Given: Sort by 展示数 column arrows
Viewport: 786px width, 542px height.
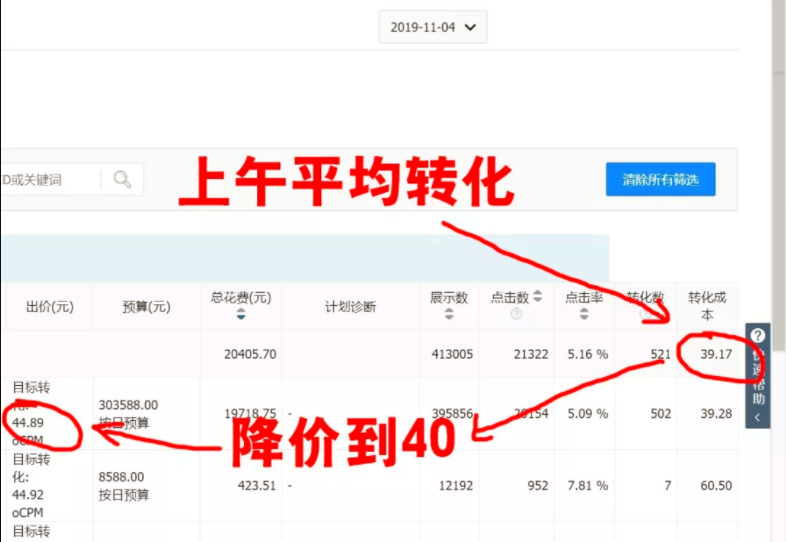Looking at the screenshot, I should (x=449, y=314).
